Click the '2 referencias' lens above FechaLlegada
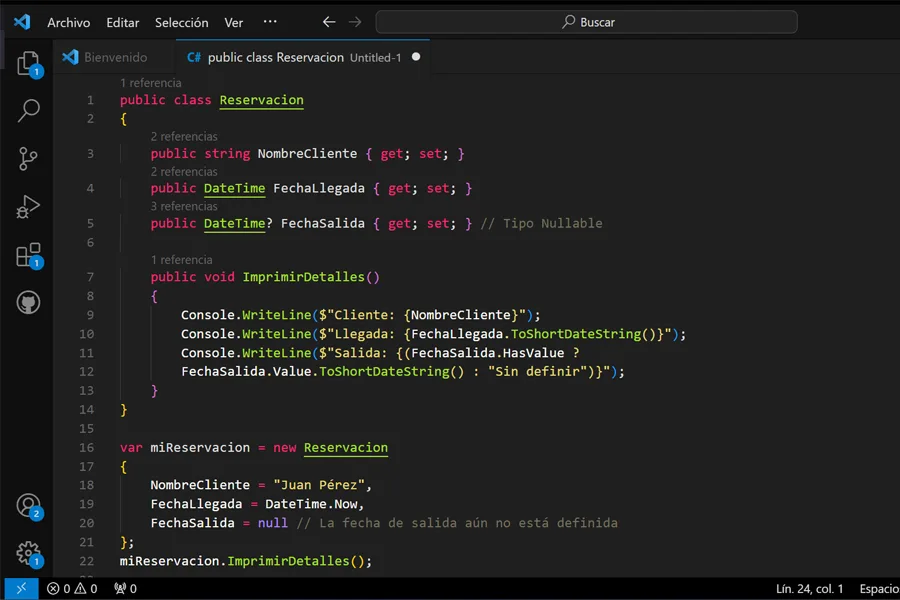900x600 pixels. [184, 172]
